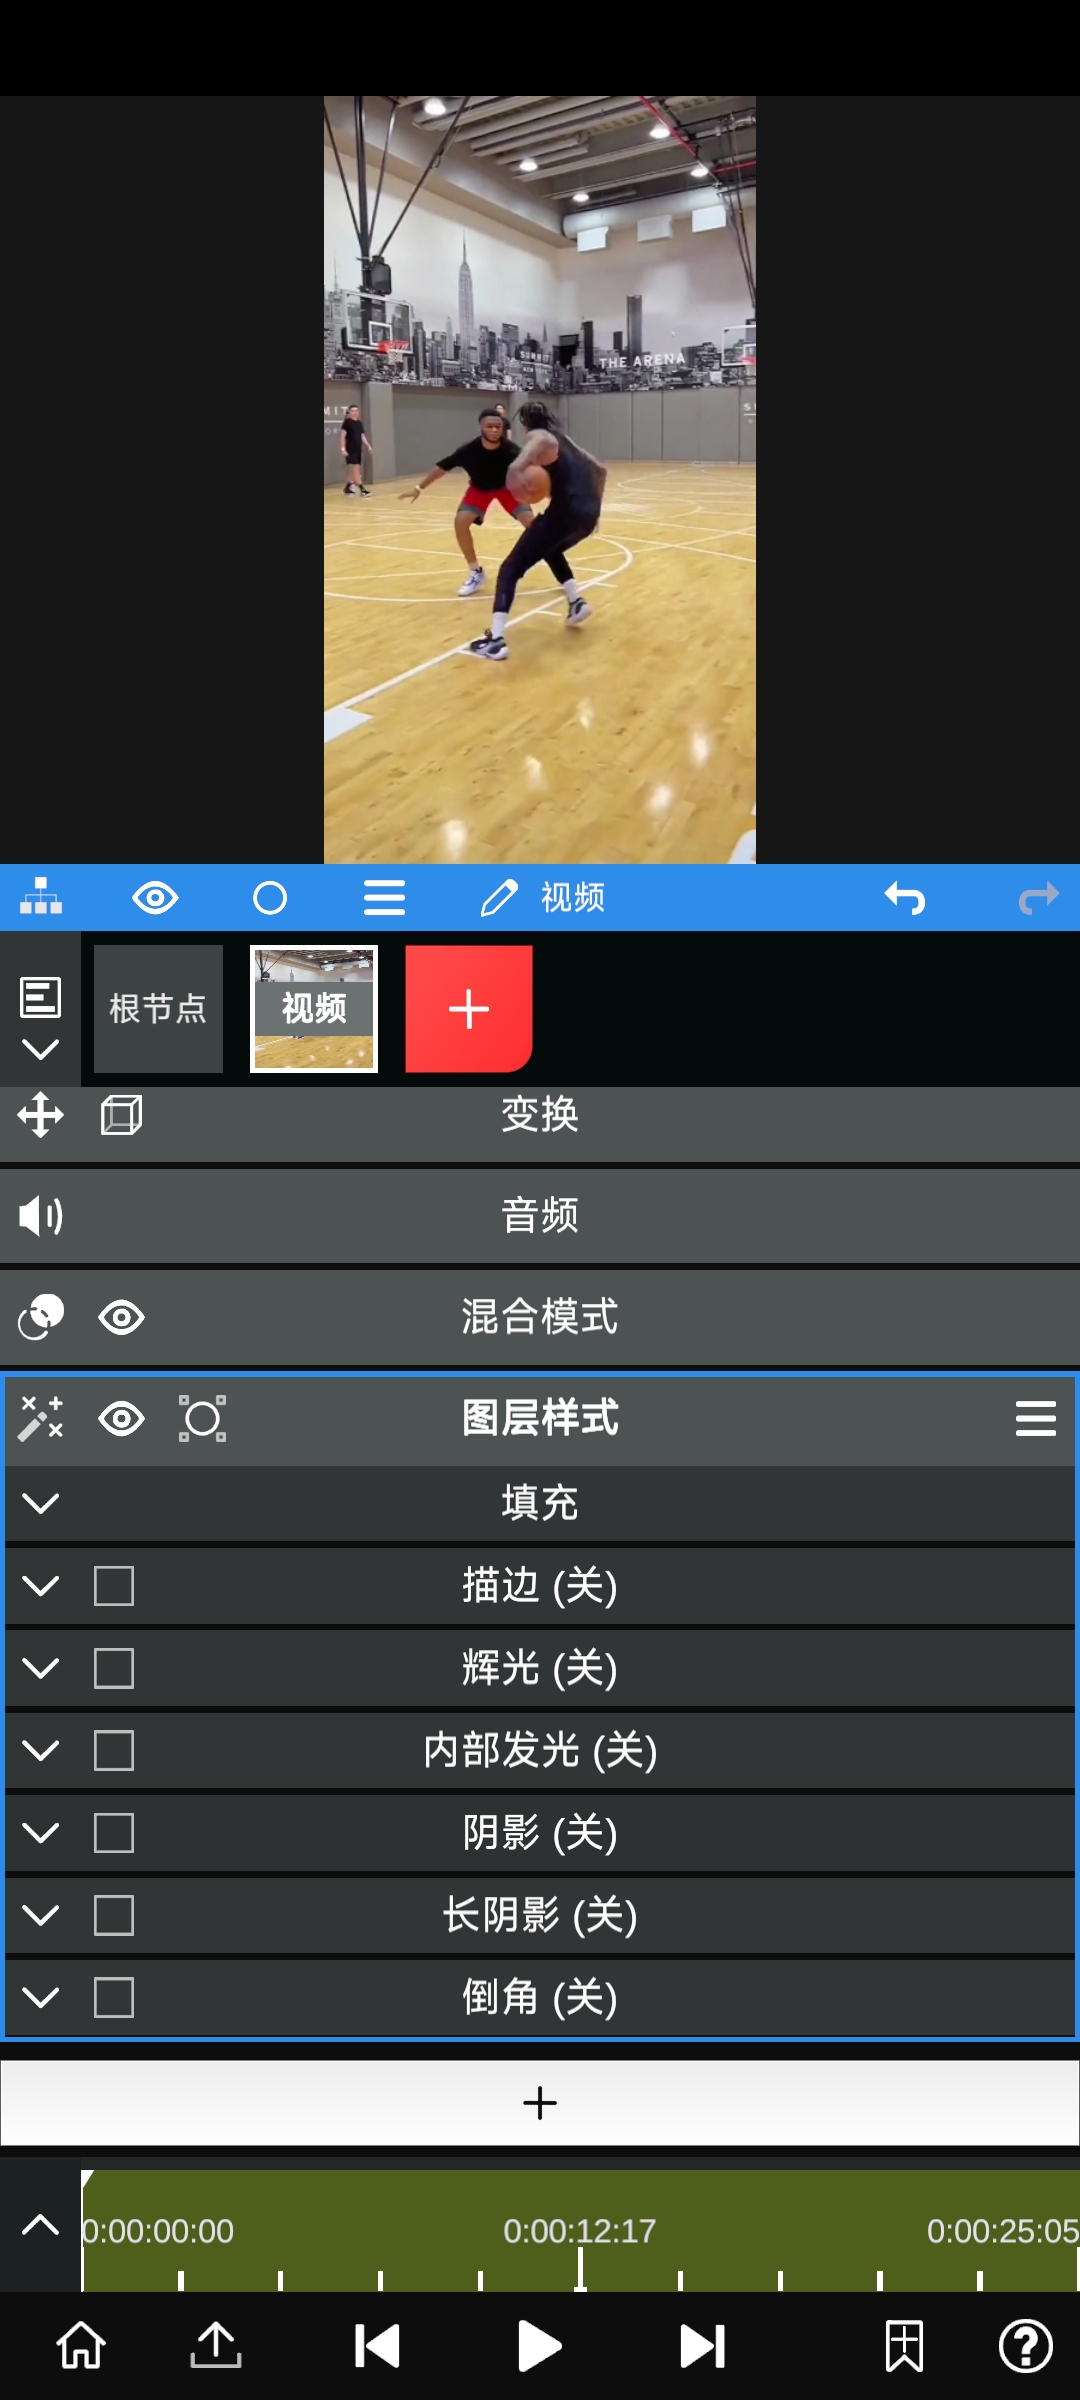Expand the 长阴影 long shadow chevron
1080x2400 pixels.
coord(40,1916)
